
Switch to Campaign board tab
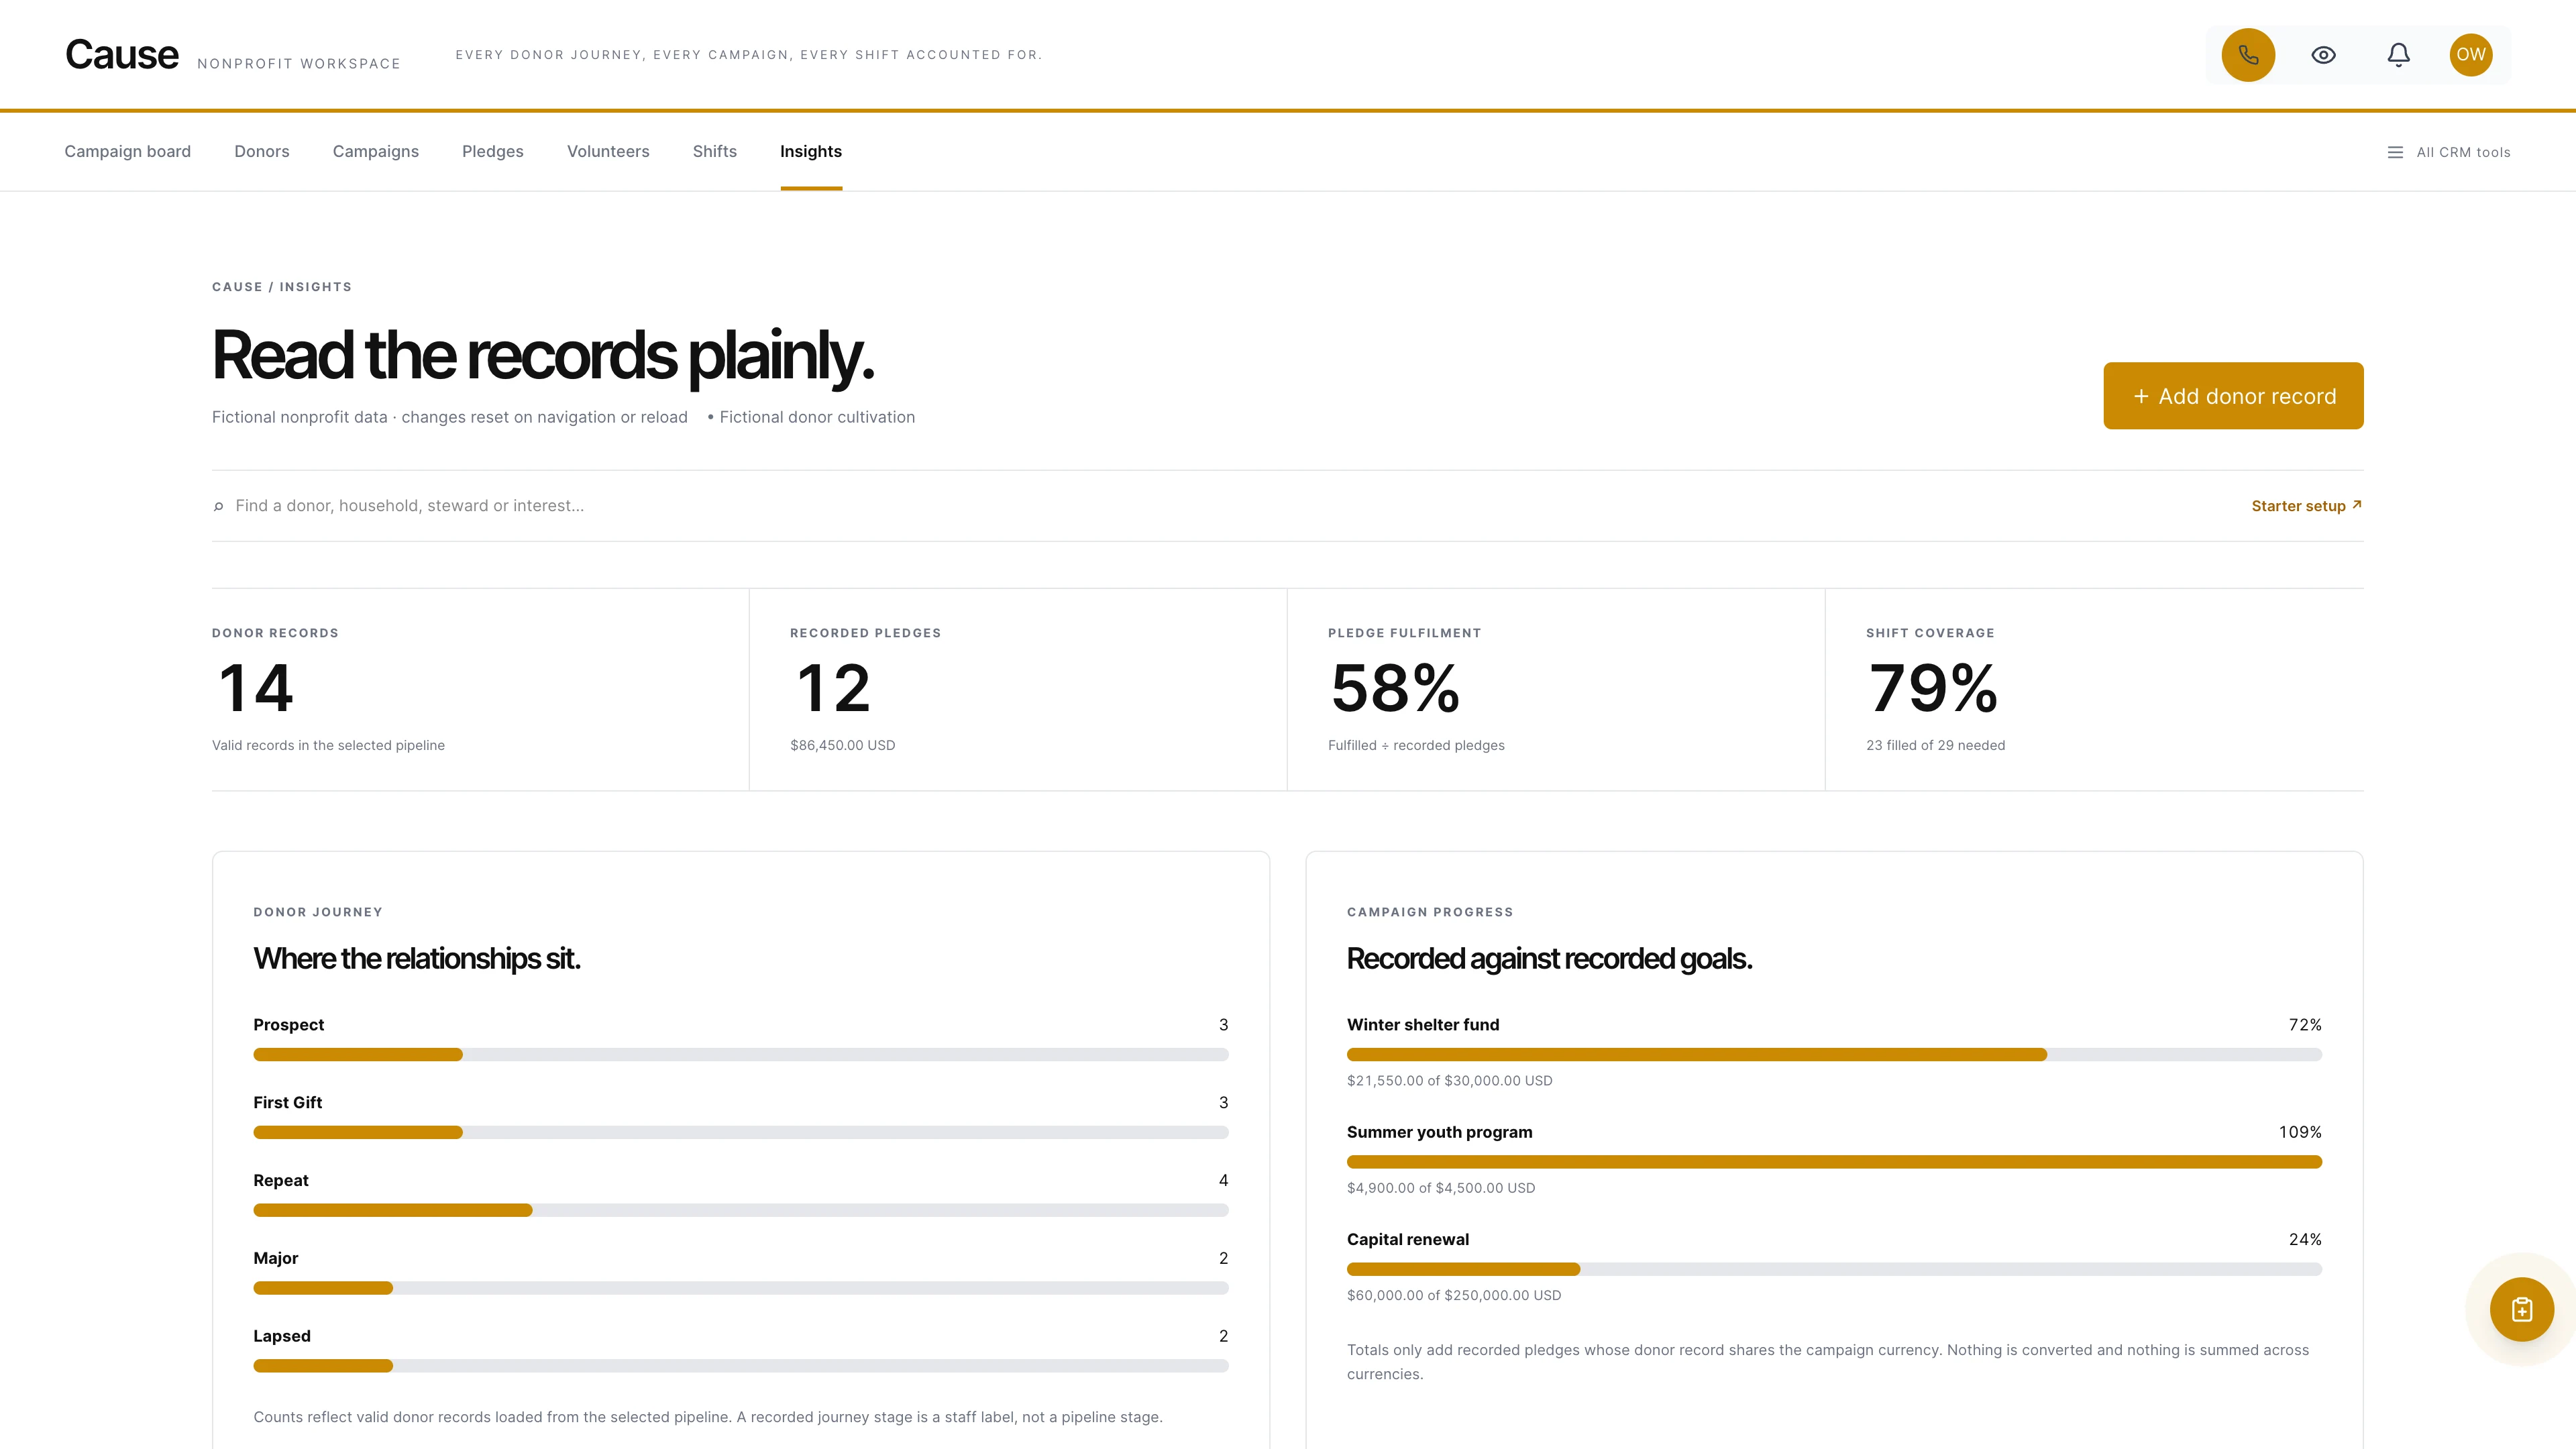click(x=127, y=152)
